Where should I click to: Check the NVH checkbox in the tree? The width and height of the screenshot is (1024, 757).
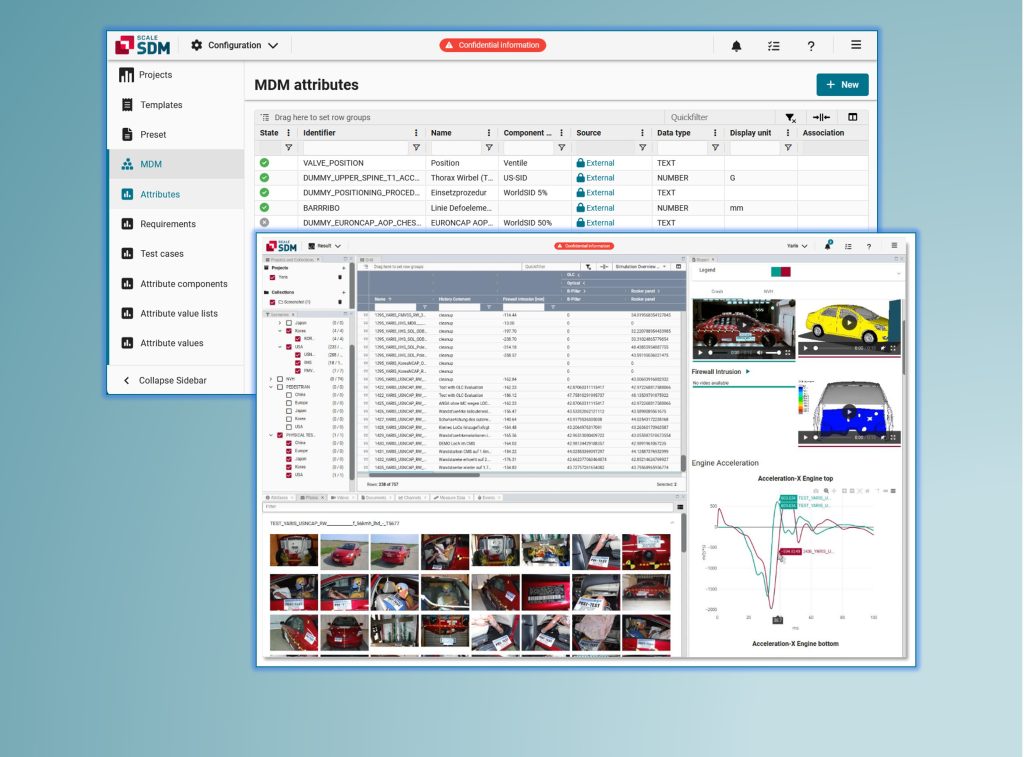click(281, 379)
